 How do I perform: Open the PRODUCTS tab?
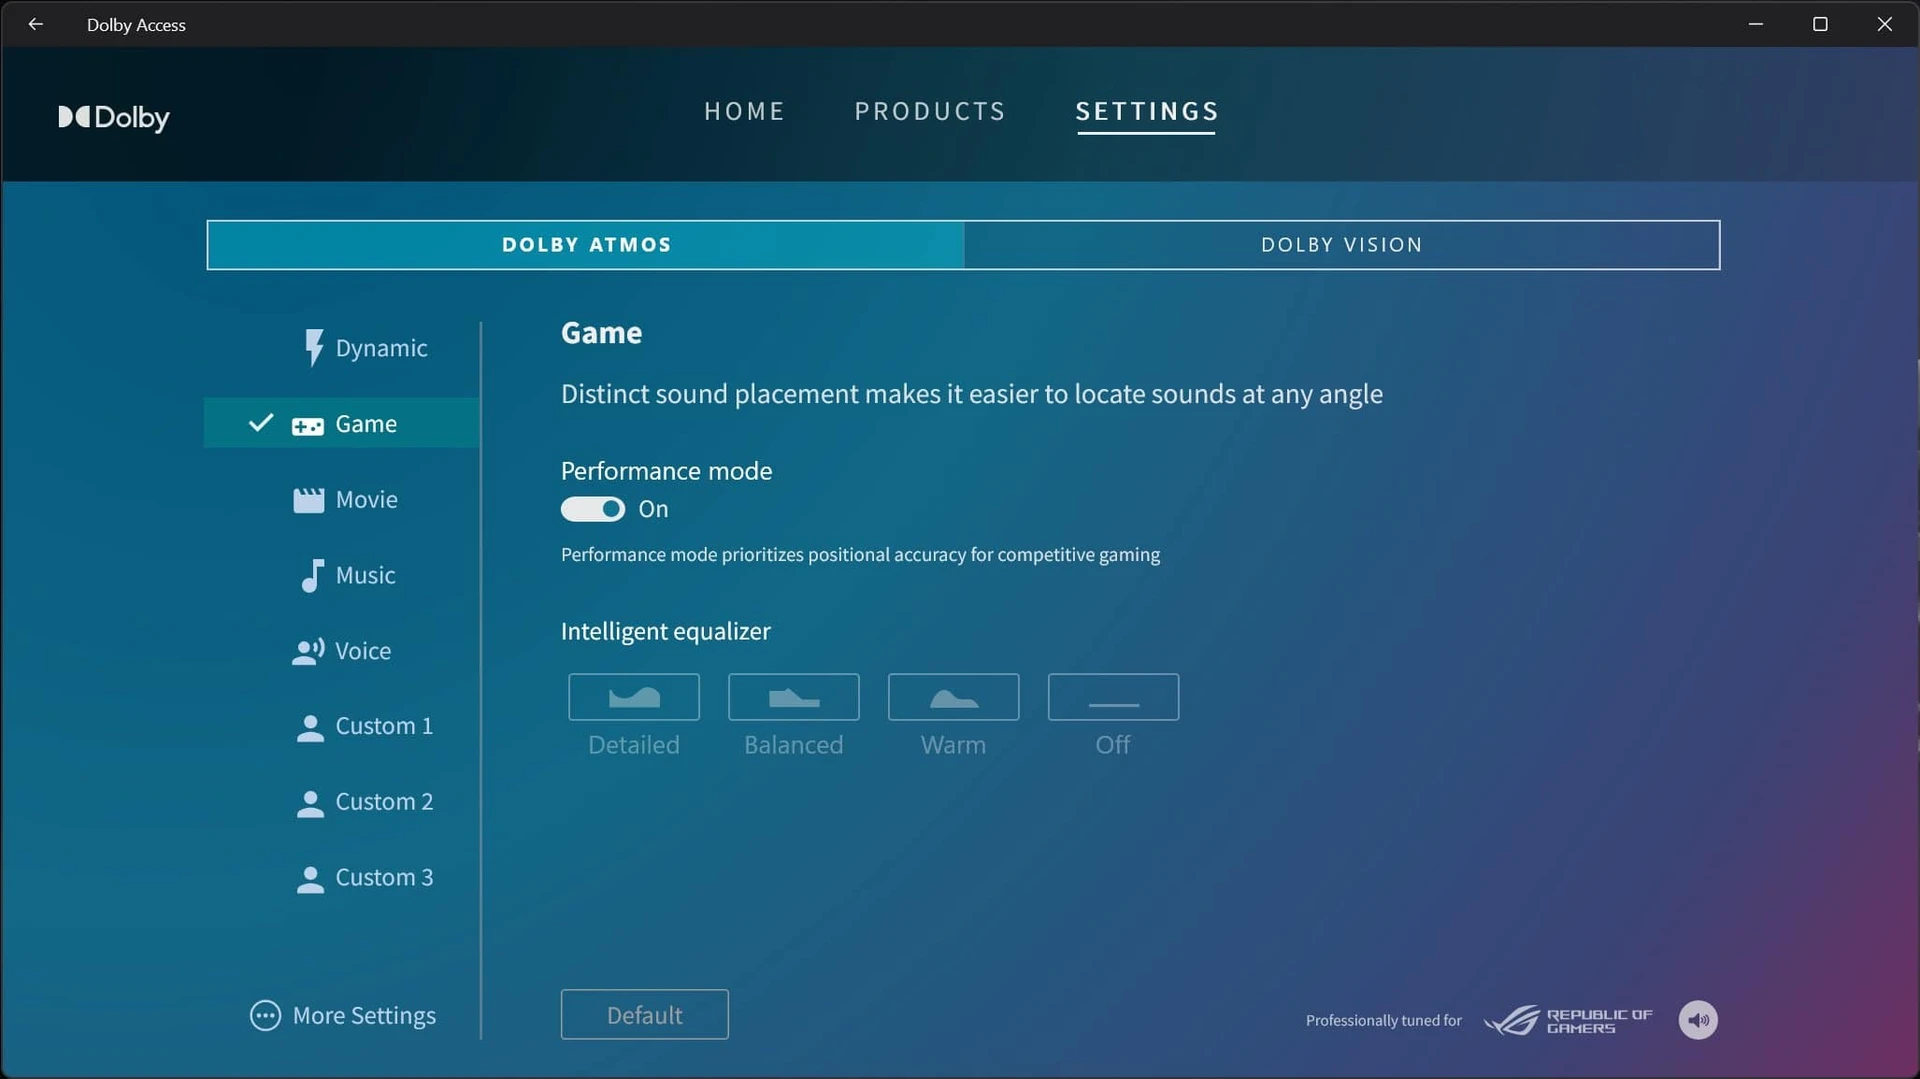pos(929,111)
